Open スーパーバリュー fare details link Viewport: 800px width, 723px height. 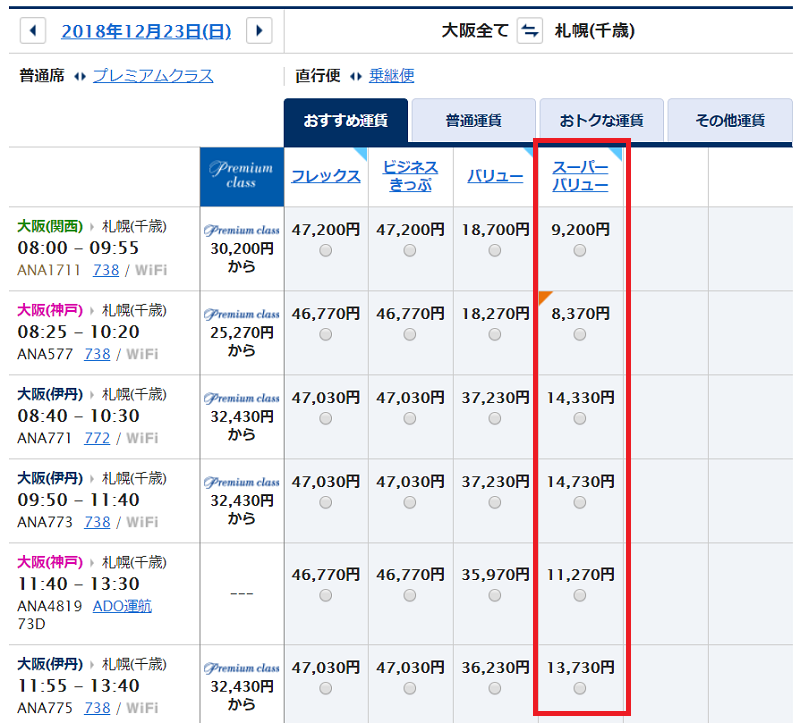[x=581, y=176]
